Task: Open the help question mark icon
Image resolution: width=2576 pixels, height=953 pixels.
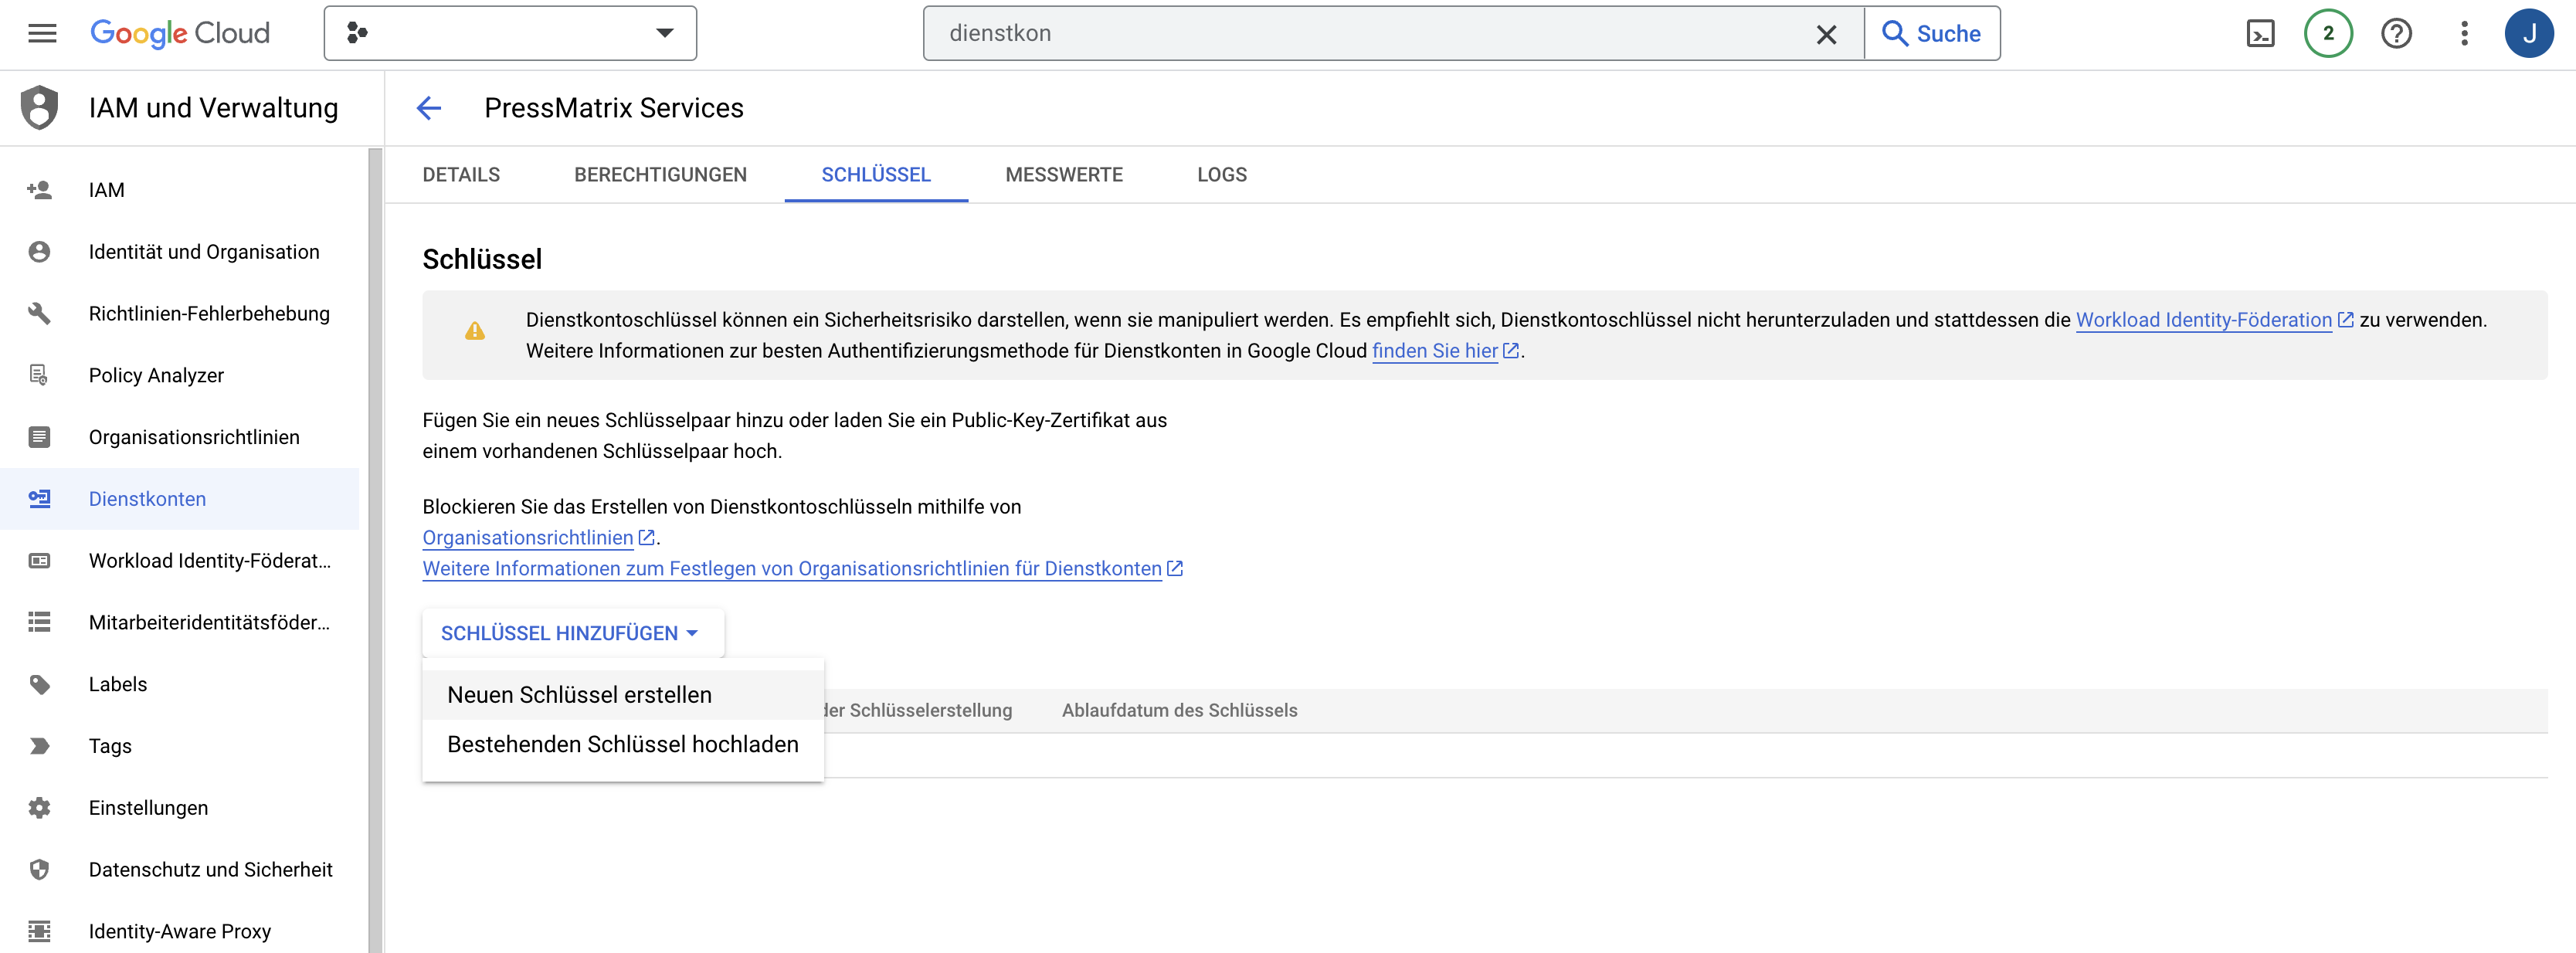Action: tap(2396, 34)
